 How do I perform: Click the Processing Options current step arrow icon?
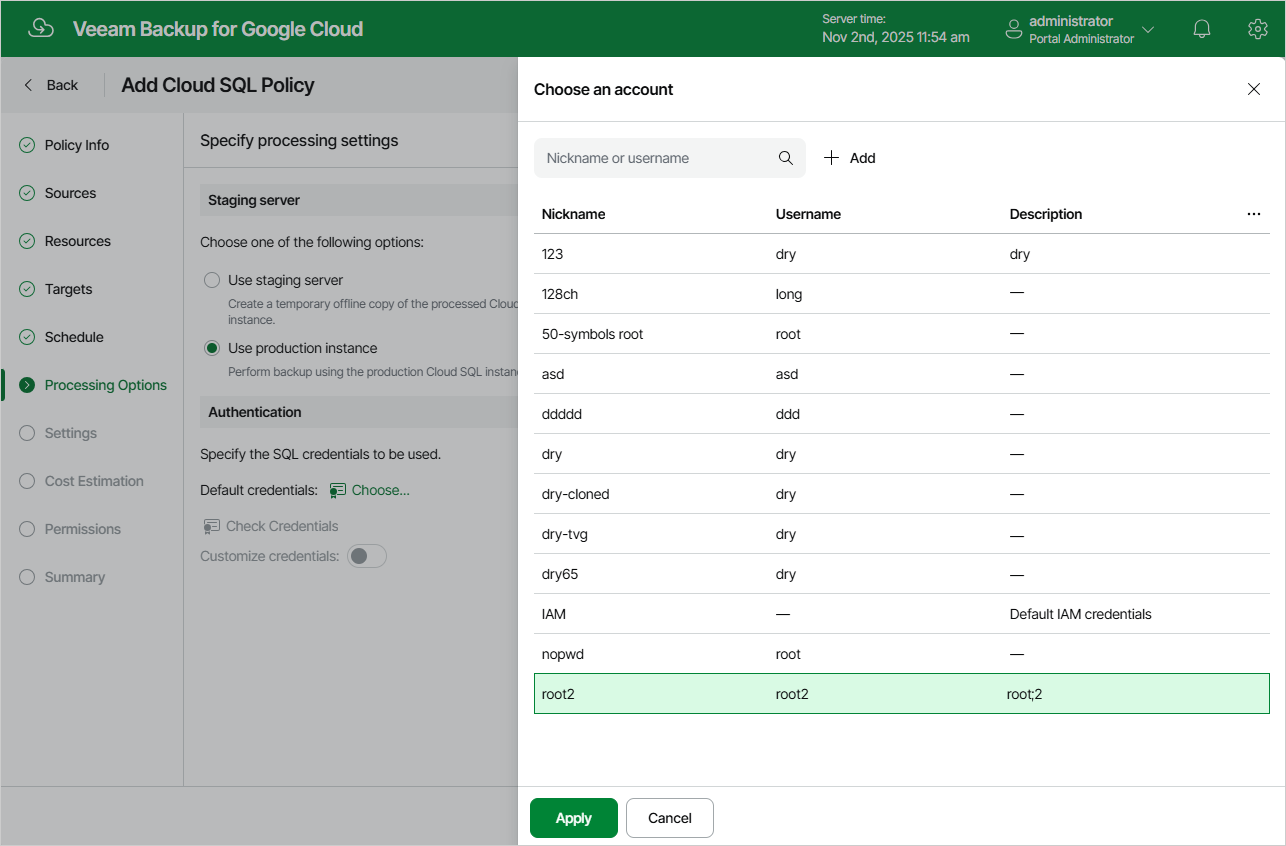click(27, 385)
